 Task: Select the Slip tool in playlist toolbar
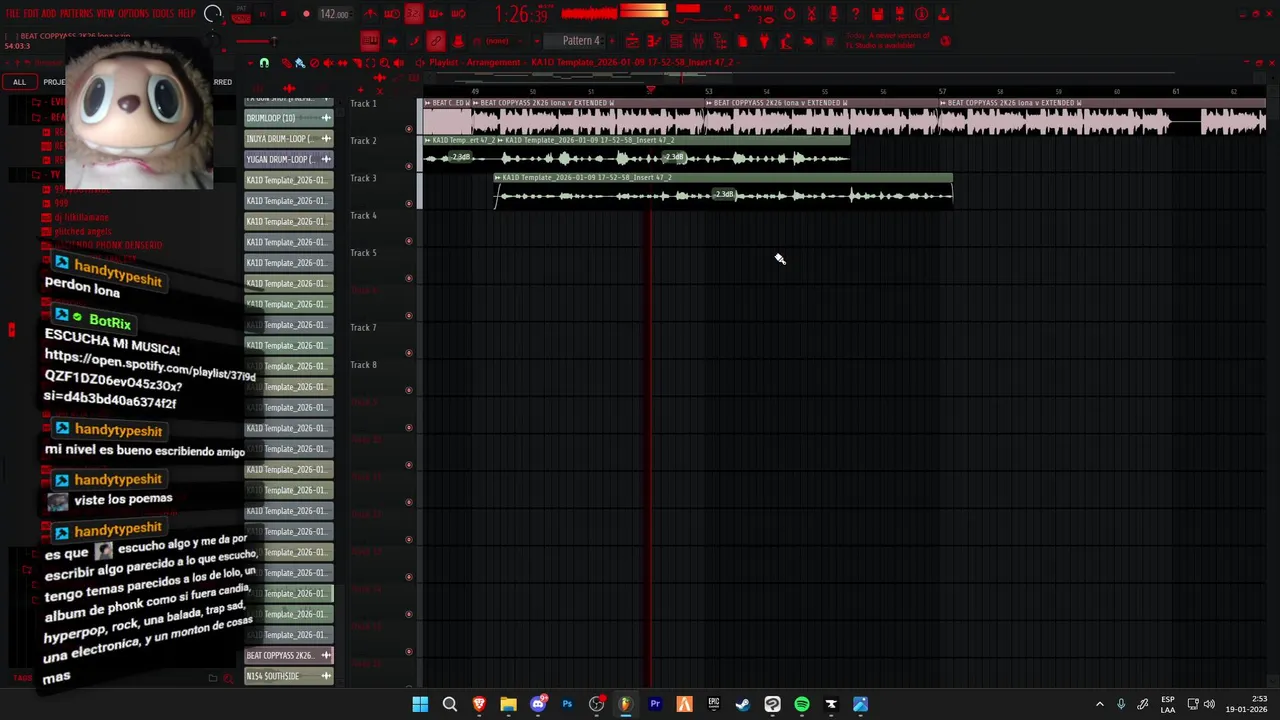point(343,63)
